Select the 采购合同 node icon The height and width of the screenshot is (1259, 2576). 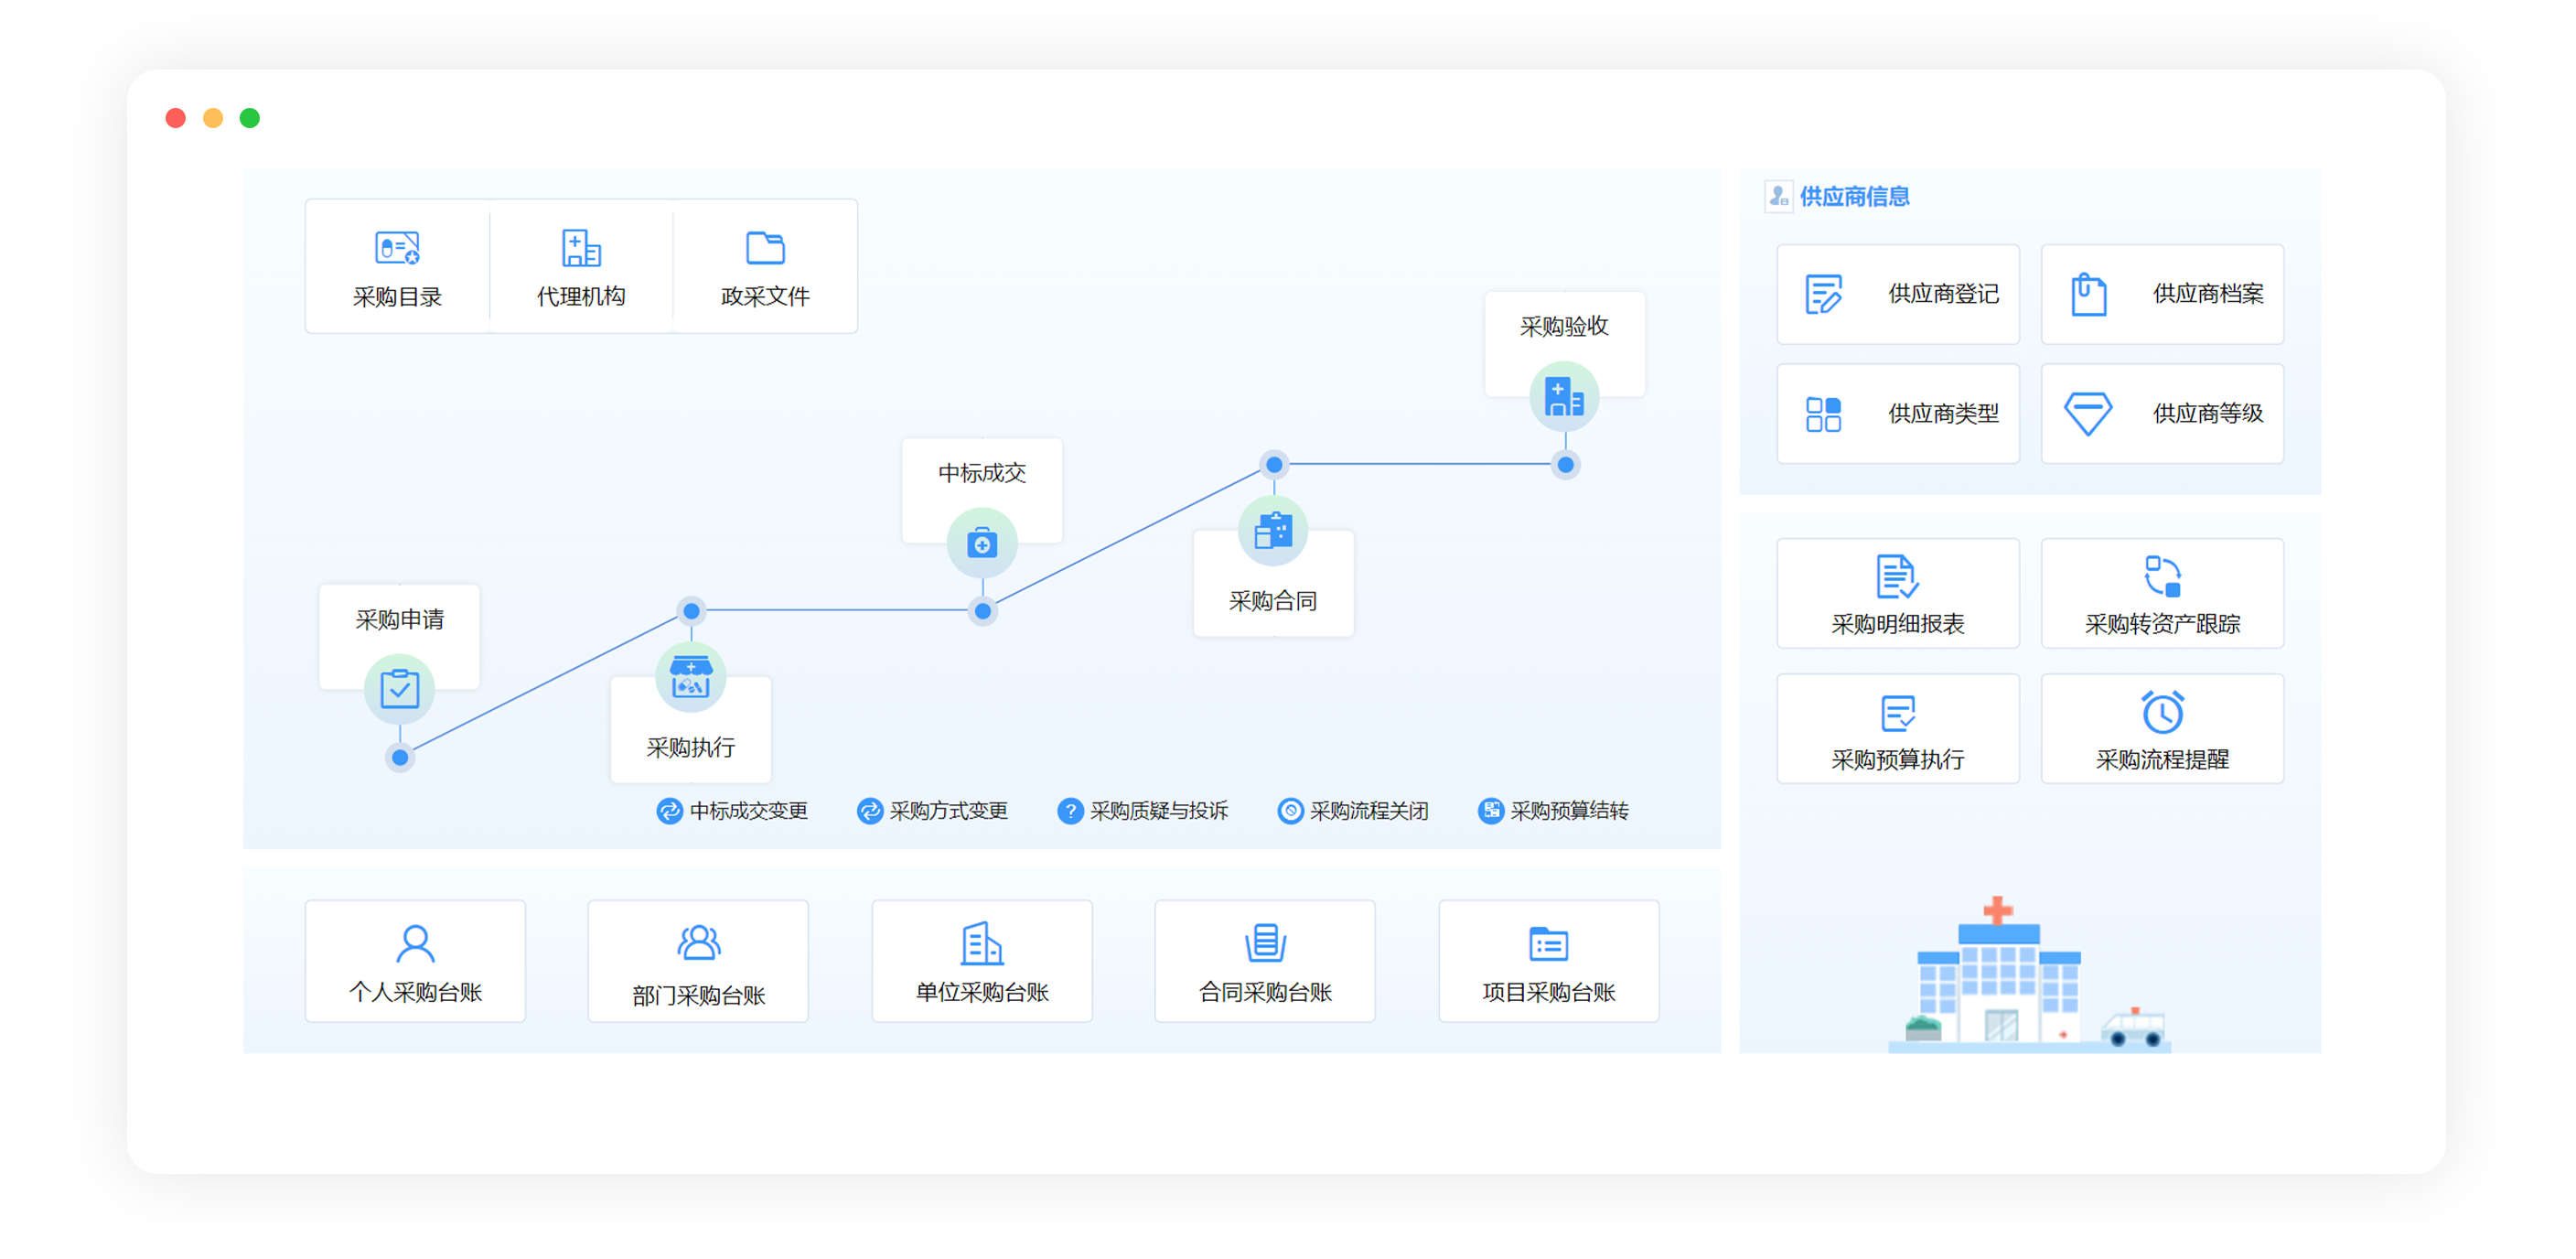tap(1273, 531)
